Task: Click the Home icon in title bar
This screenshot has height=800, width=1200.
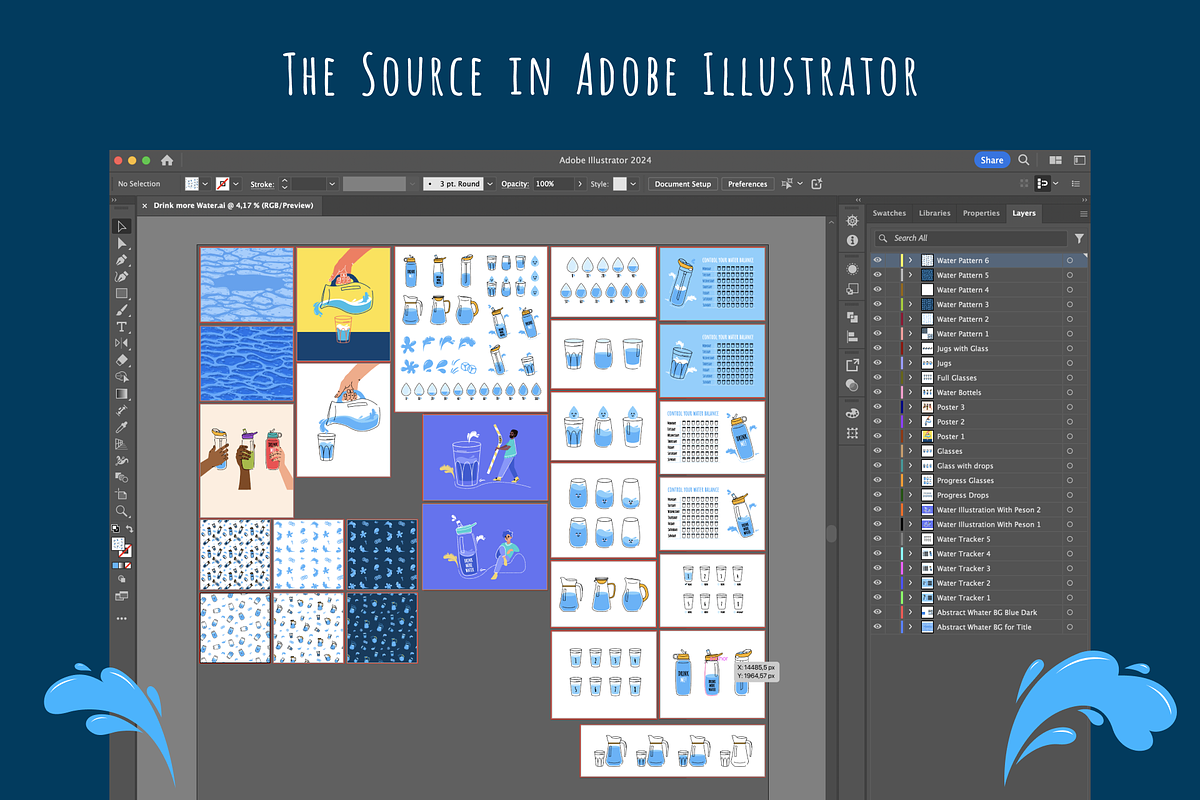Action: 167,160
